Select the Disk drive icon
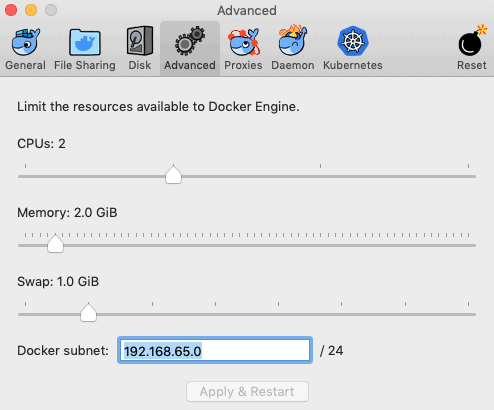494x410 pixels. point(140,41)
